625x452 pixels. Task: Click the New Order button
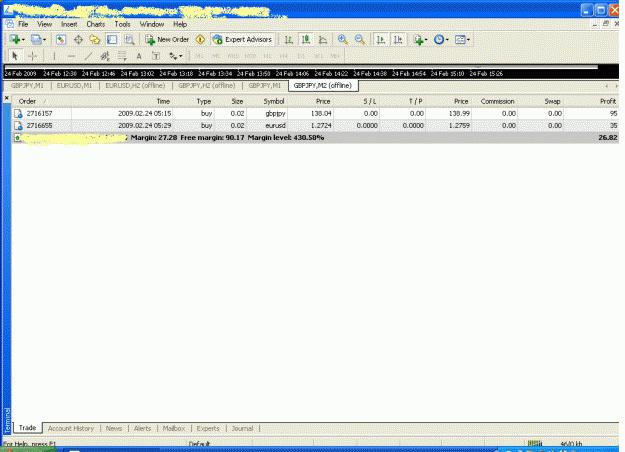(167, 39)
